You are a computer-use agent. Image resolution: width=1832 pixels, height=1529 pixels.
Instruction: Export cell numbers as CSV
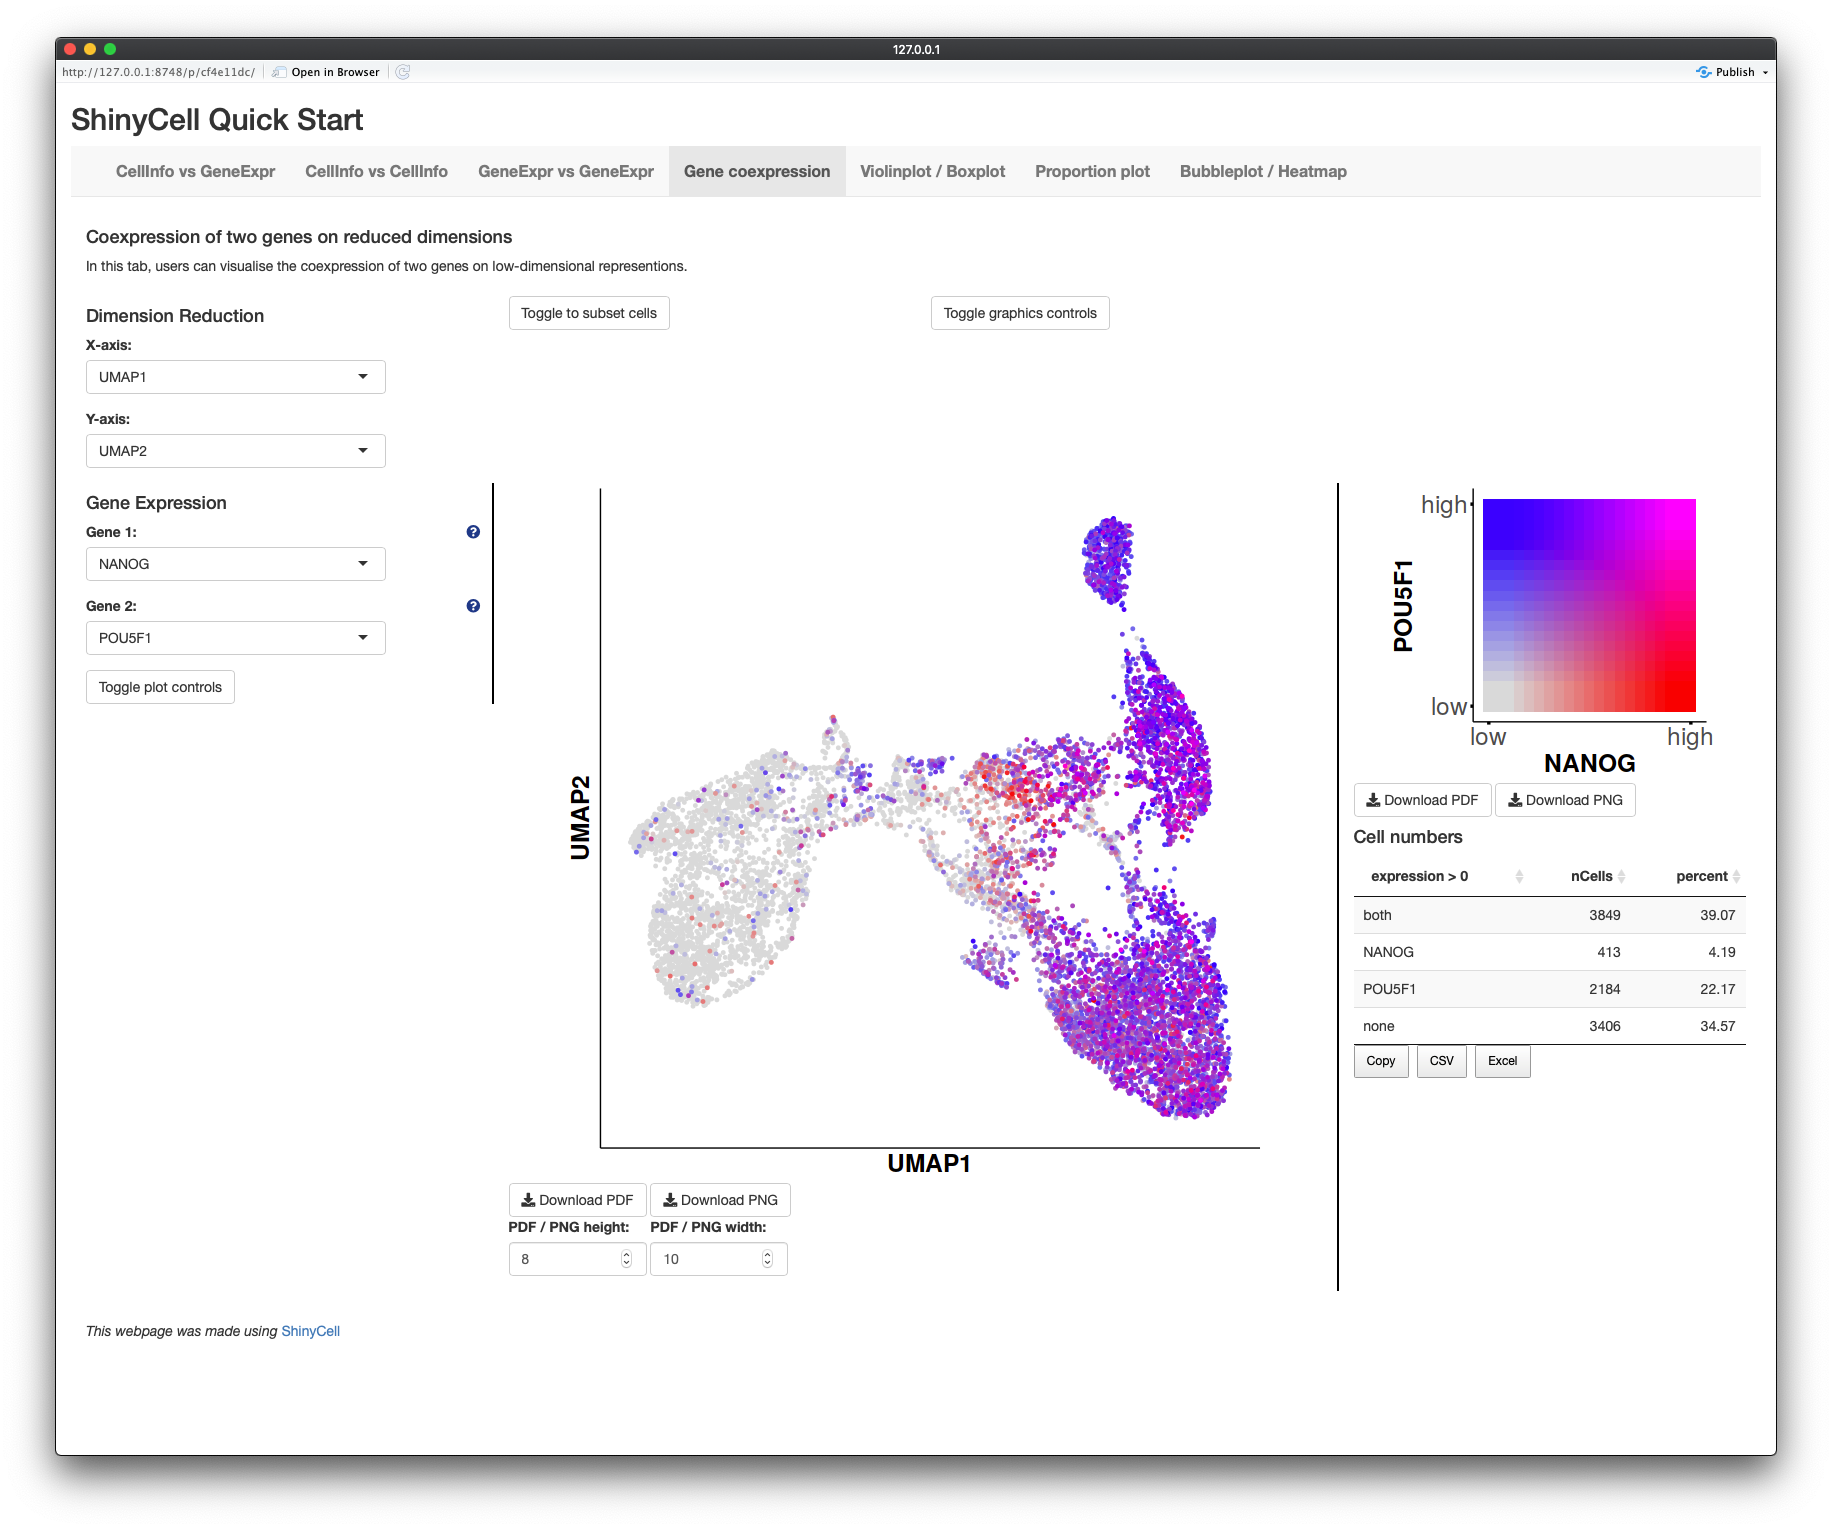(x=1442, y=1061)
